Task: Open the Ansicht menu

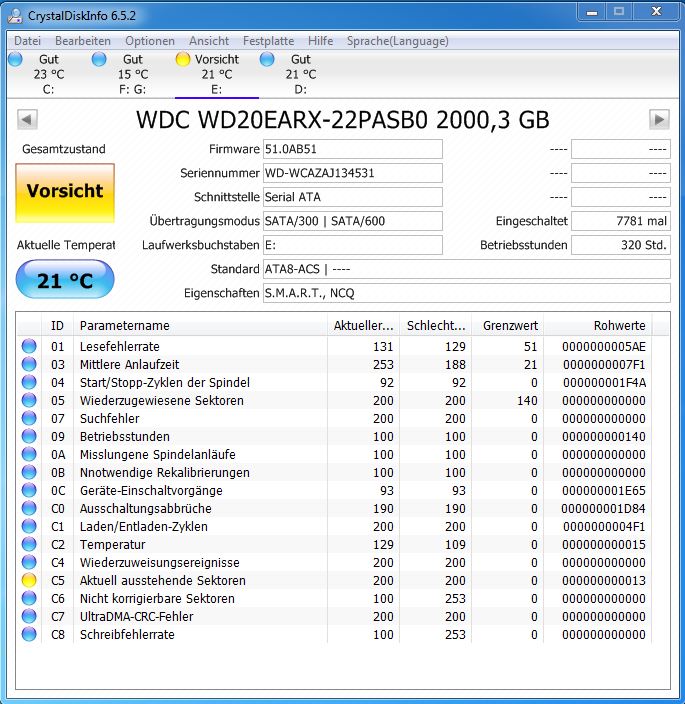Action: (209, 41)
